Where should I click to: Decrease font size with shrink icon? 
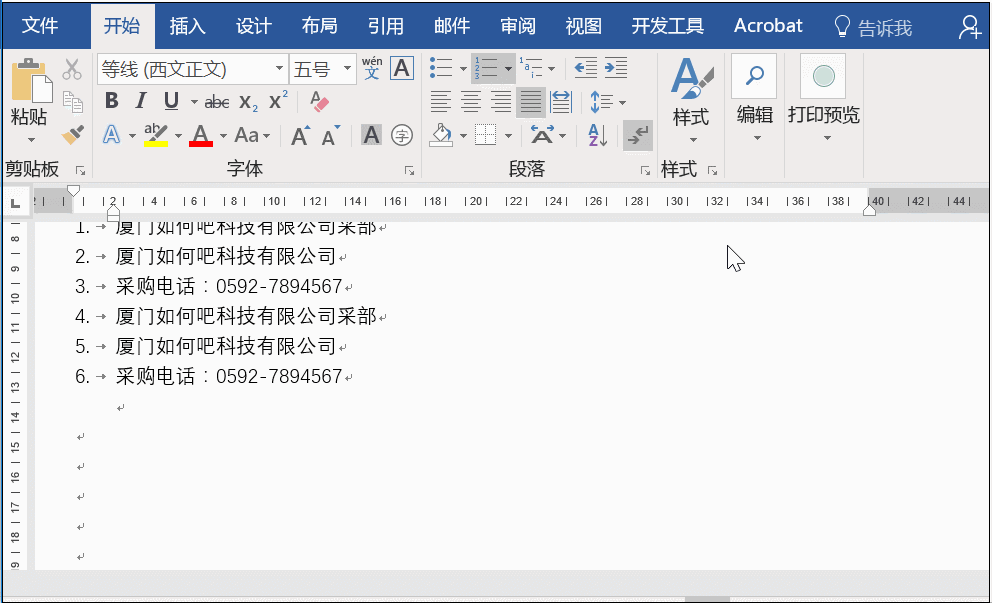[330, 135]
